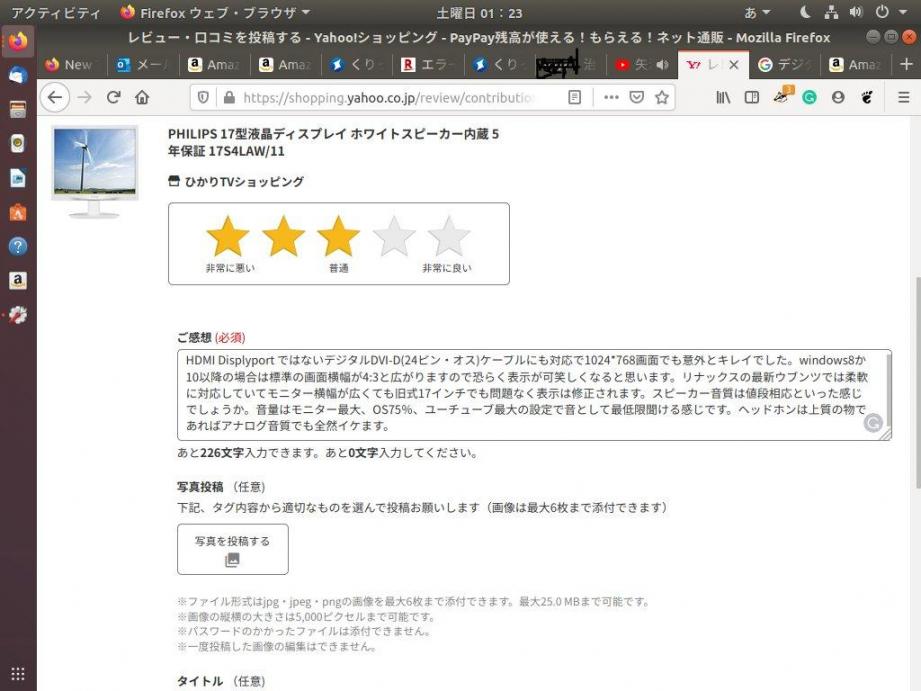Click the Grammarly badge in the review textarea
The image size is (921, 691).
[873, 422]
